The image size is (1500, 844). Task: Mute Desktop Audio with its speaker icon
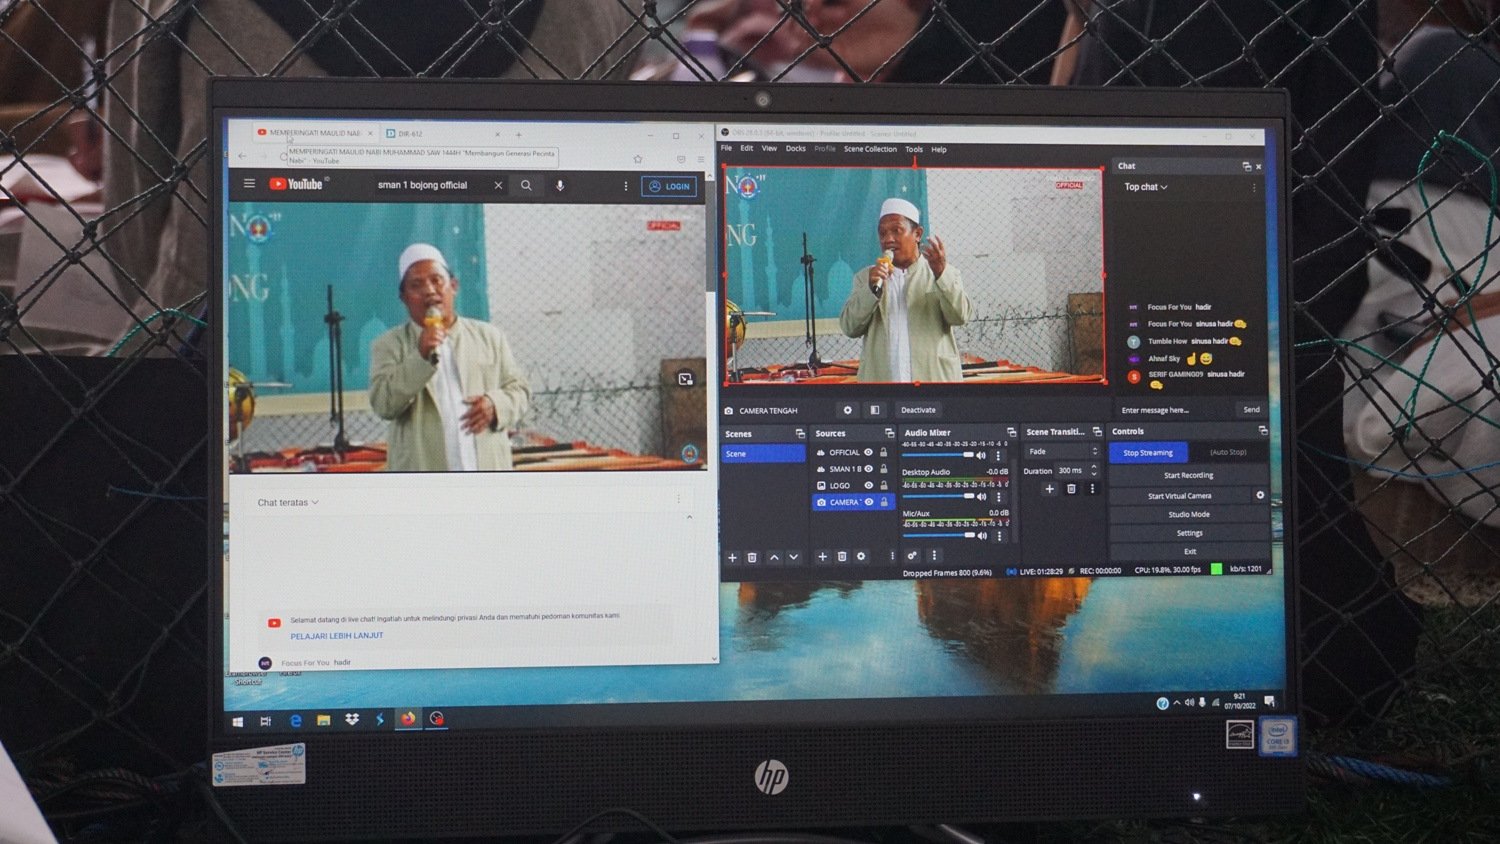point(982,496)
